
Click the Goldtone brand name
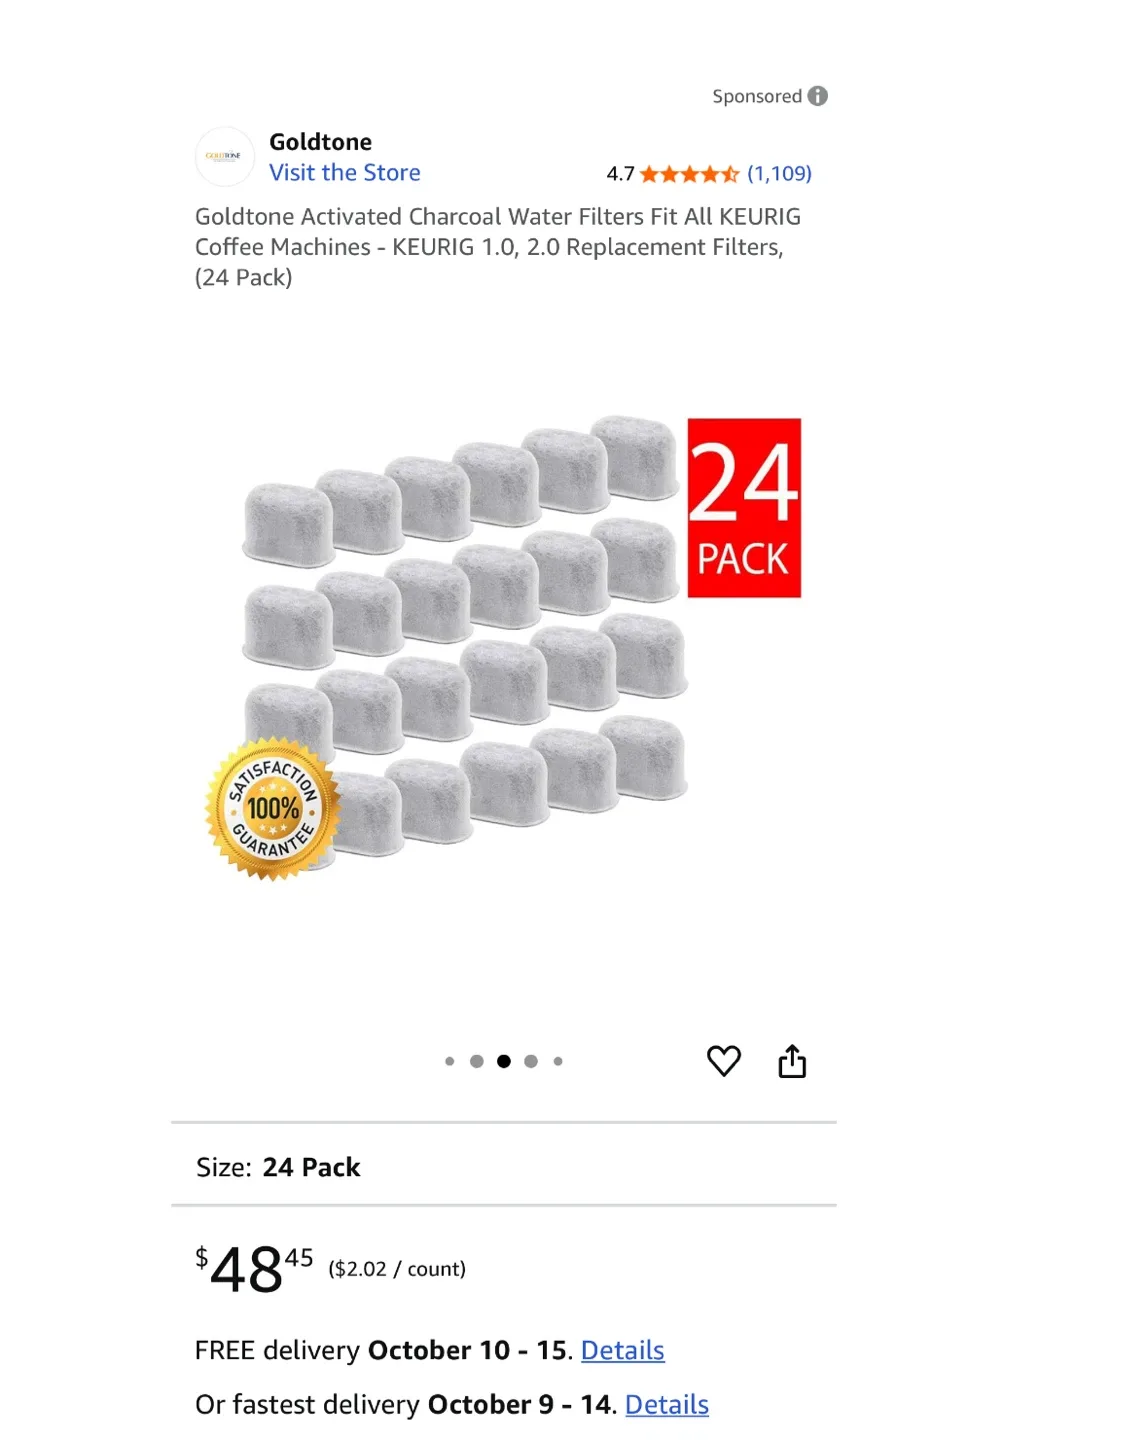click(x=320, y=141)
